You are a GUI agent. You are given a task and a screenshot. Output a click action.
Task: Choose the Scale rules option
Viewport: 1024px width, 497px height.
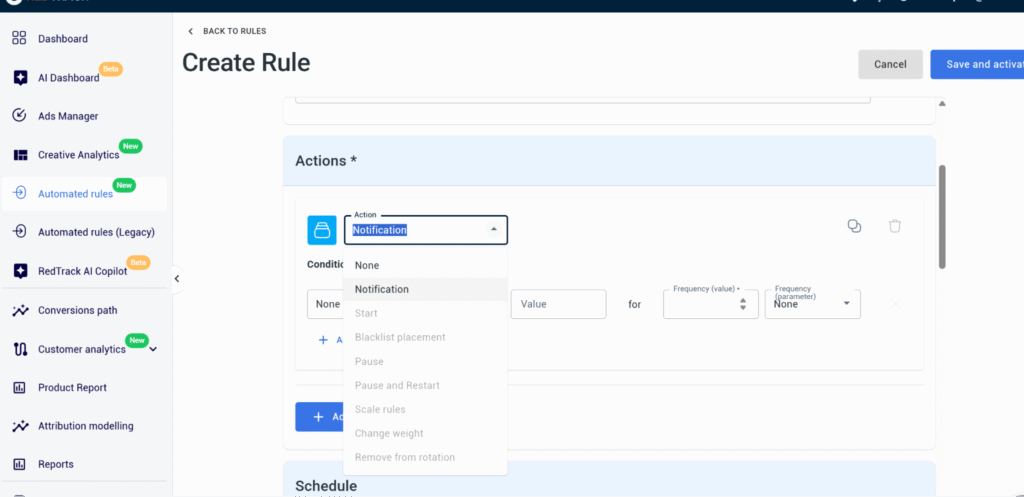(x=425, y=409)
